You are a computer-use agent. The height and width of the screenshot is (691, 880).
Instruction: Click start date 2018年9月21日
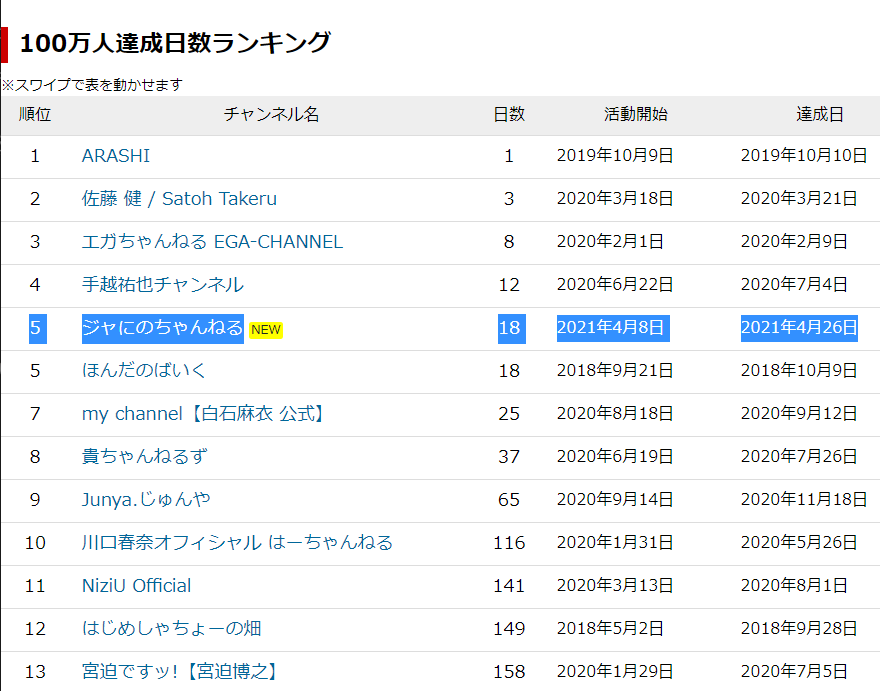coord(615,370)
